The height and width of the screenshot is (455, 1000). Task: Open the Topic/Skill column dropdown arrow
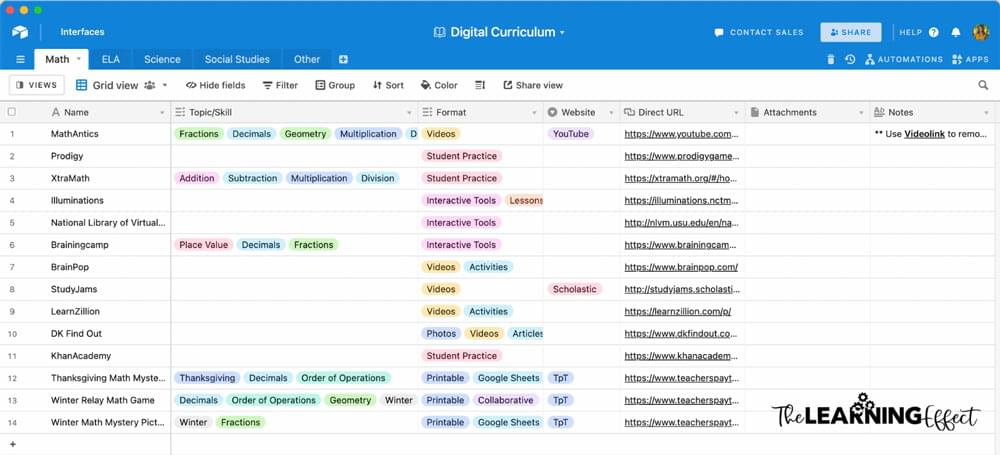(409, 112)
